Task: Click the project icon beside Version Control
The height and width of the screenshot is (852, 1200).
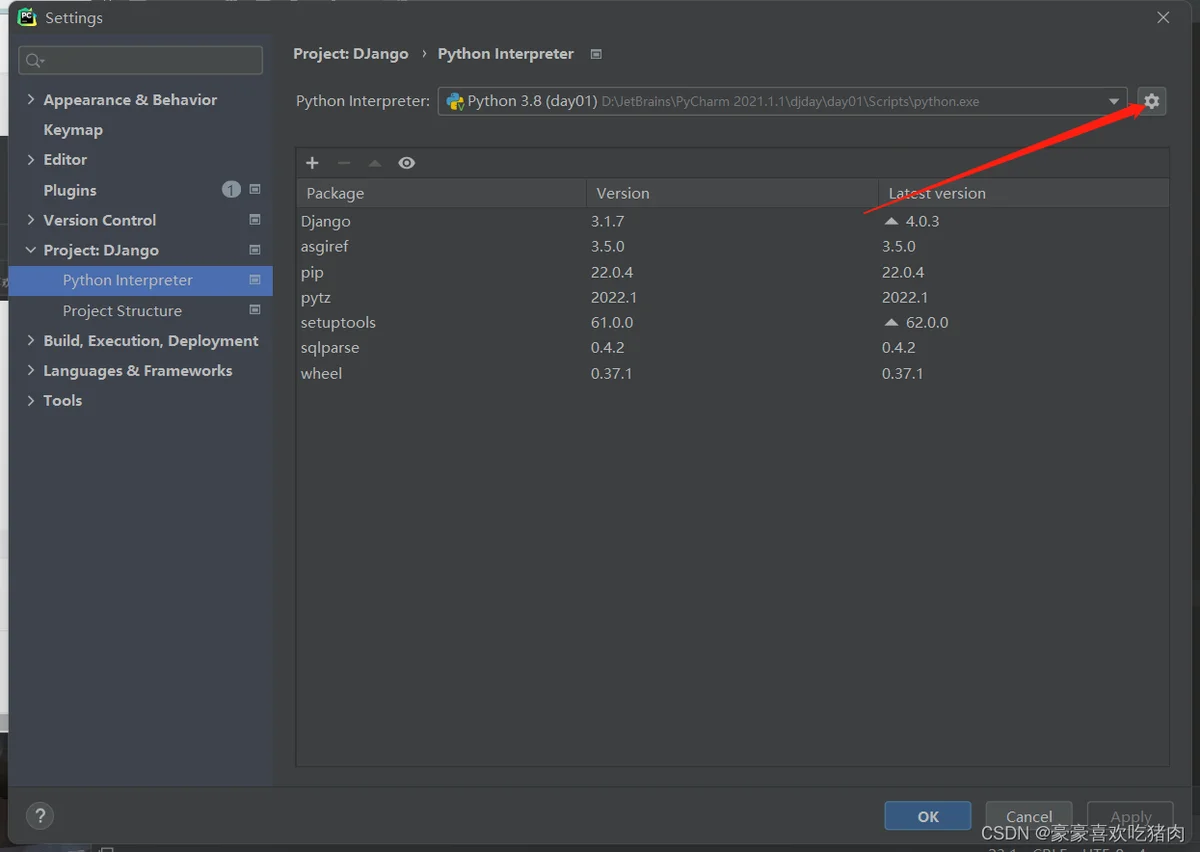Action: tap(255, 219)
